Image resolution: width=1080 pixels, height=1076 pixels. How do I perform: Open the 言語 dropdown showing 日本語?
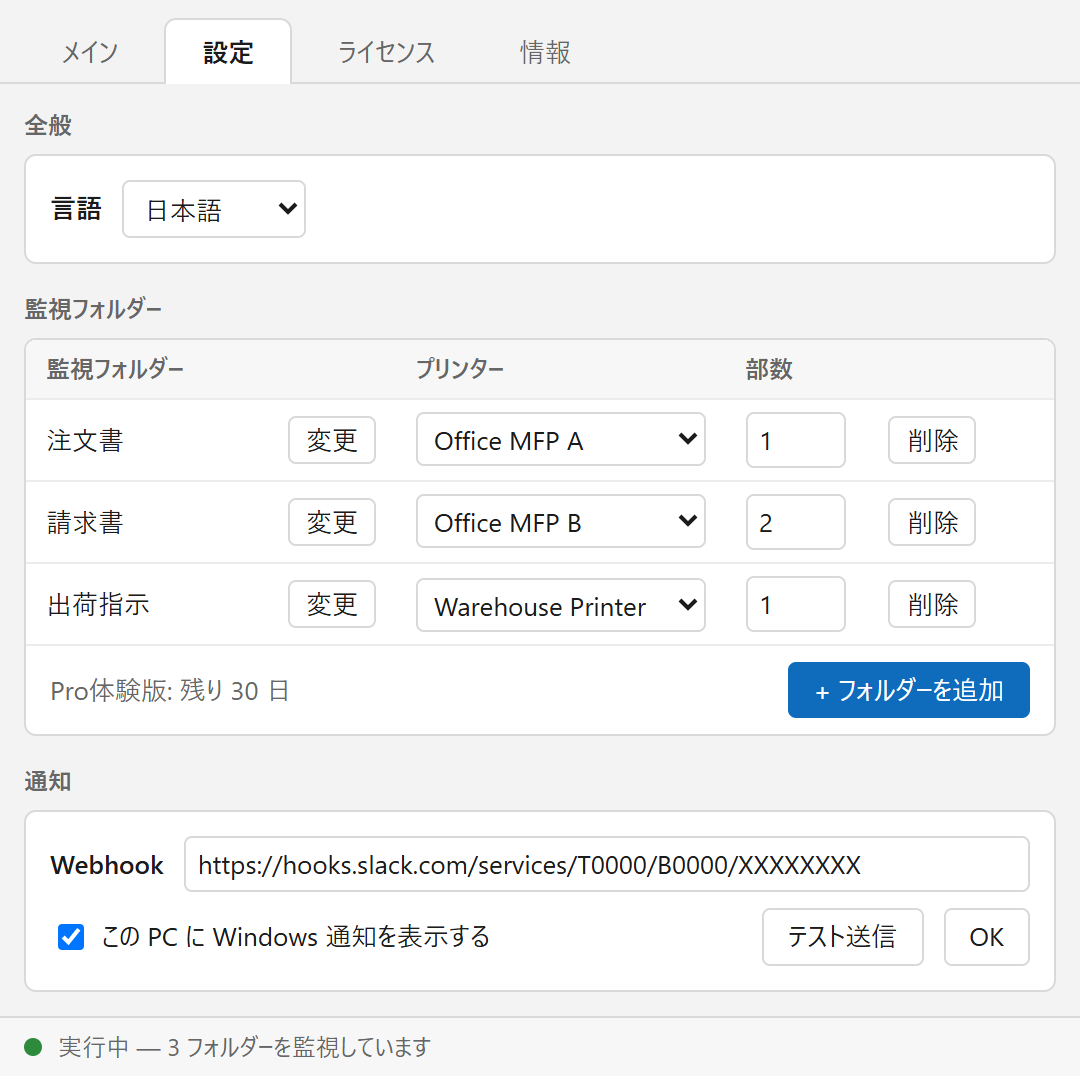214,209
